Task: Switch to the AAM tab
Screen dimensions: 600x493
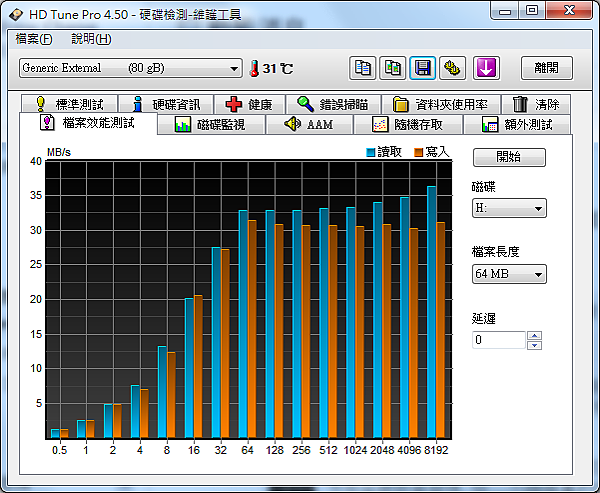Action: [309, 124]
